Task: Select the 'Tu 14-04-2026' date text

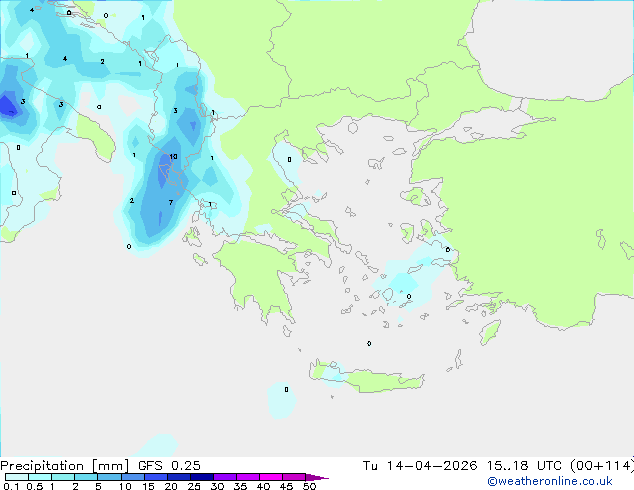Action: click(x=420, y=466)
